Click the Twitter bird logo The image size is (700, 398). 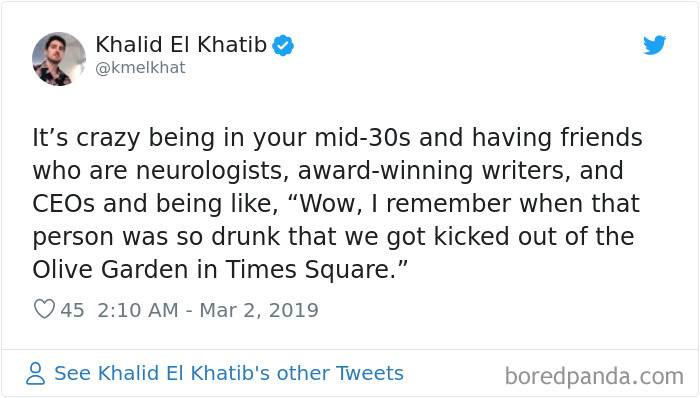coord(654,45)
